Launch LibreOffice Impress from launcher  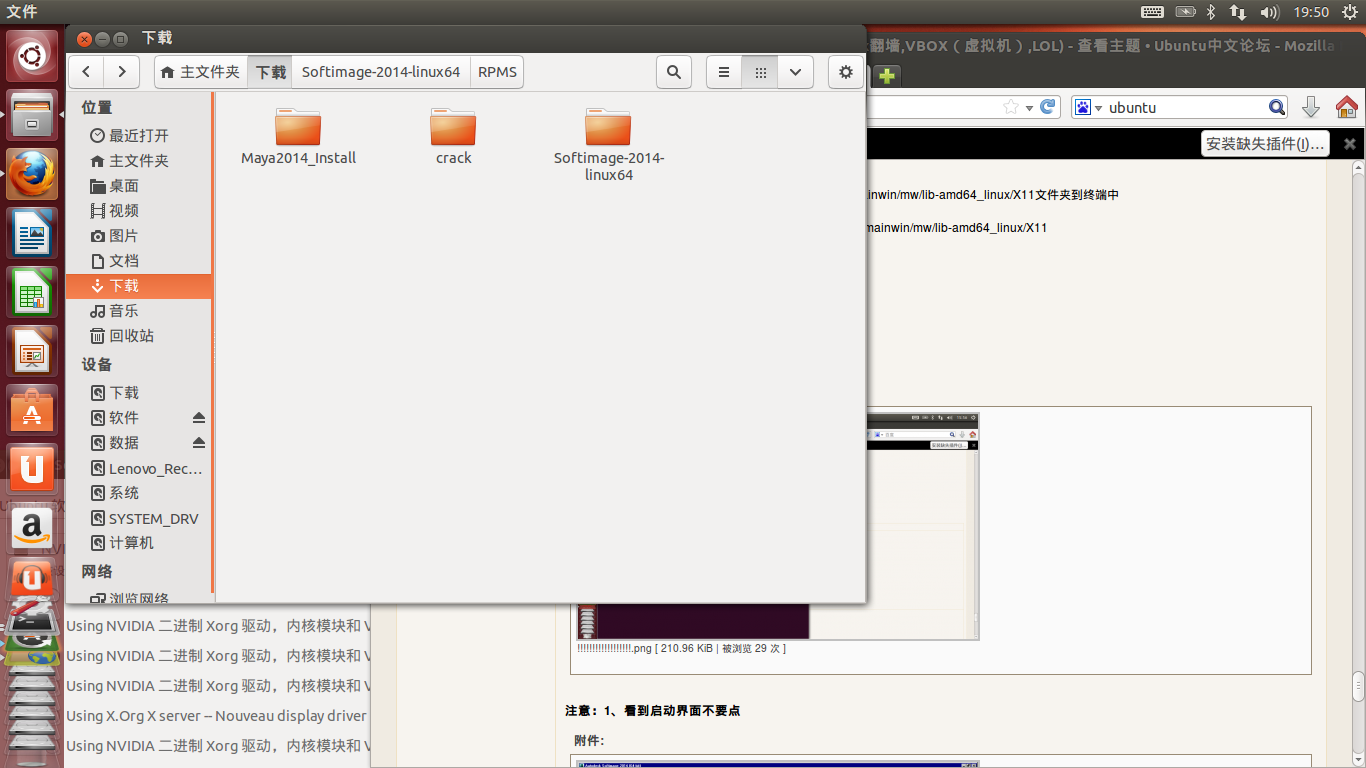(32, 351)
